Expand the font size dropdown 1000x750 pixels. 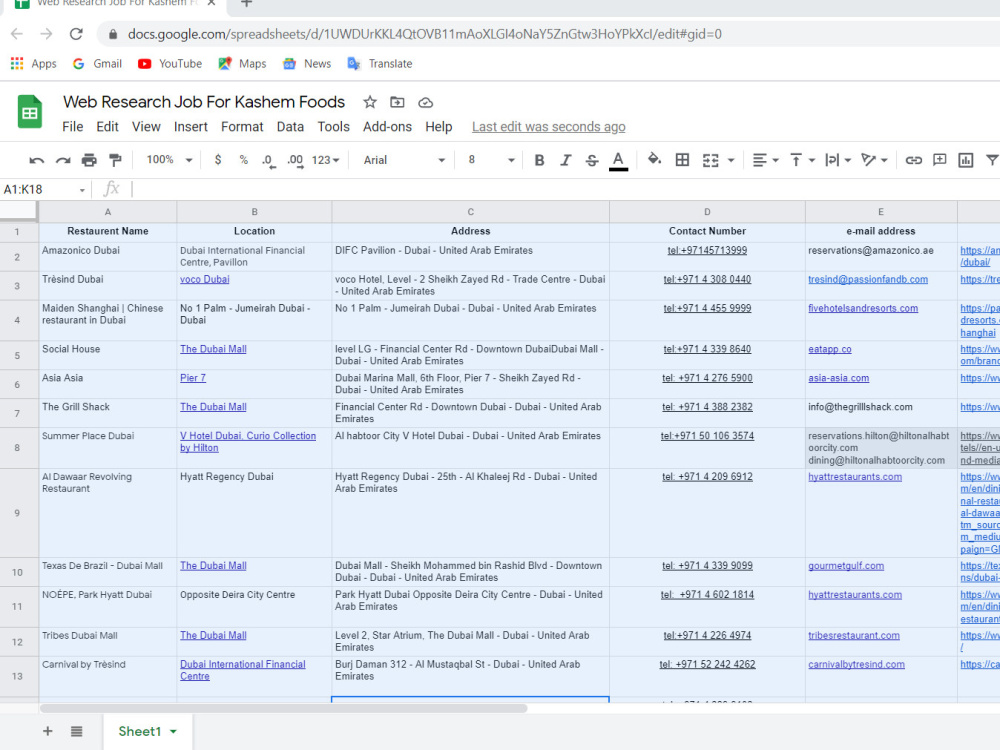pyautogui.click(x=490, y=160)
